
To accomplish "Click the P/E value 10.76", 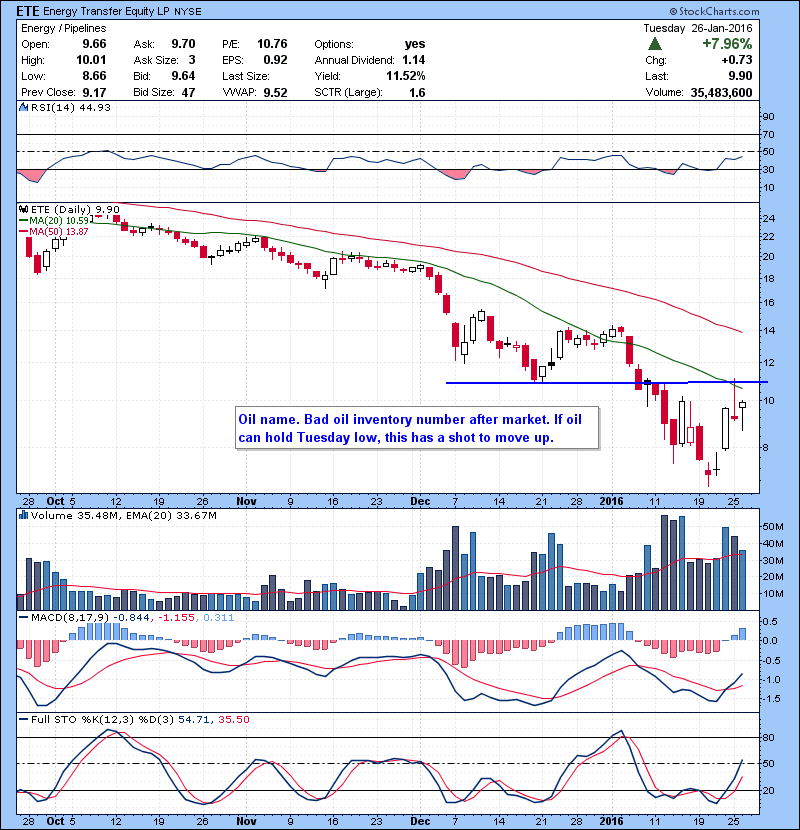I will click(x=272, y=44).
